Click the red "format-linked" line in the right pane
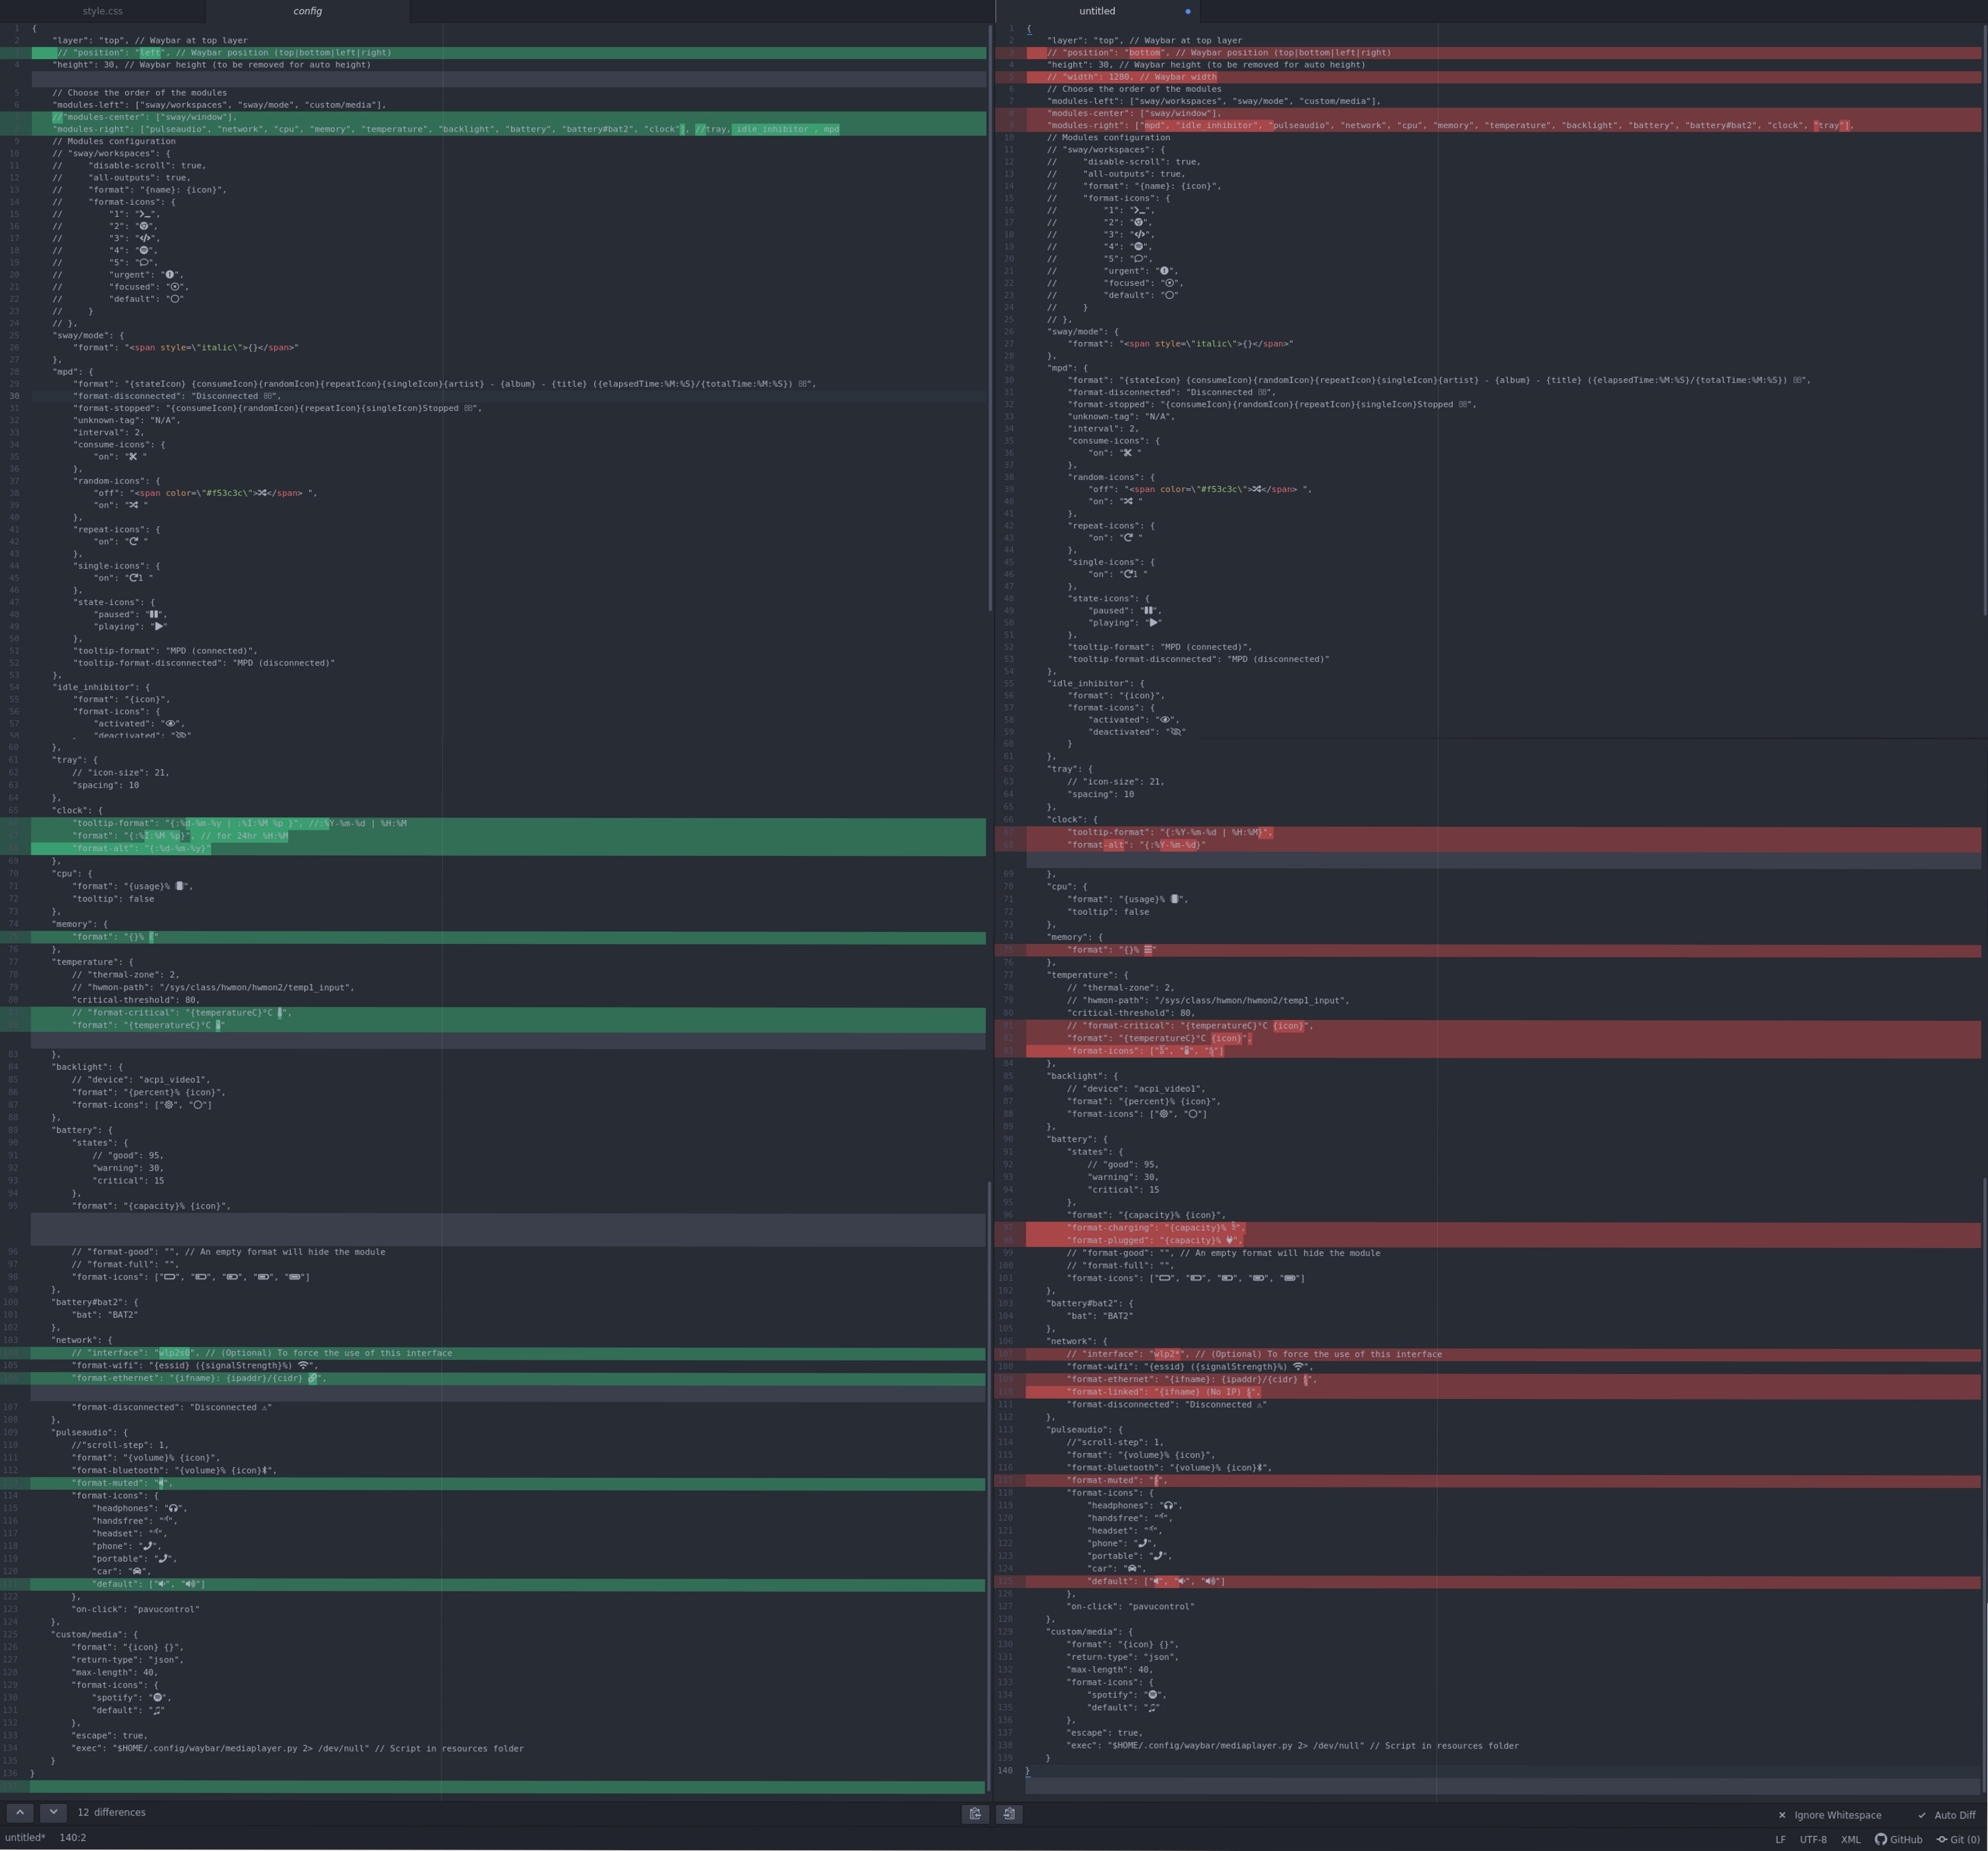 click(1503, 1392)
